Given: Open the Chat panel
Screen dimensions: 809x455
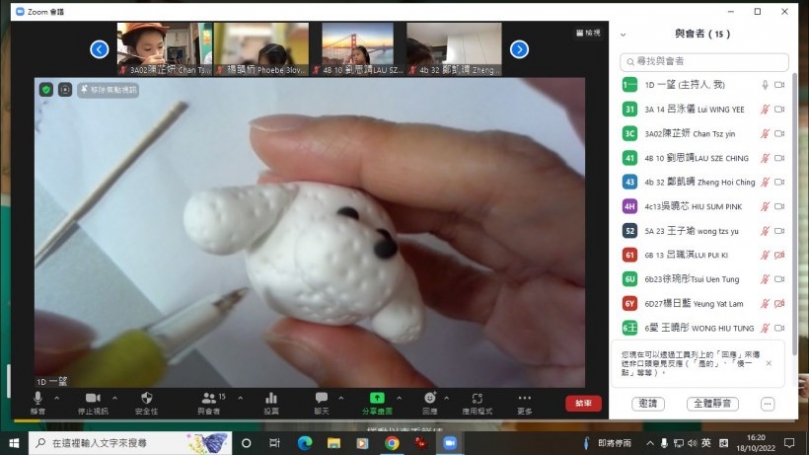Looking at the screenshot, I should (x=321, y=402).
